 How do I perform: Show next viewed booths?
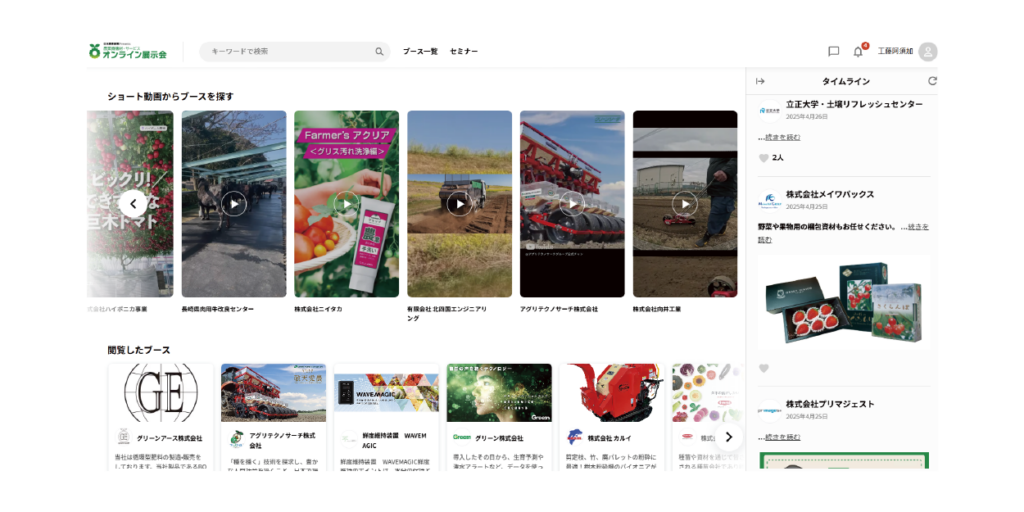click(728, 437)
